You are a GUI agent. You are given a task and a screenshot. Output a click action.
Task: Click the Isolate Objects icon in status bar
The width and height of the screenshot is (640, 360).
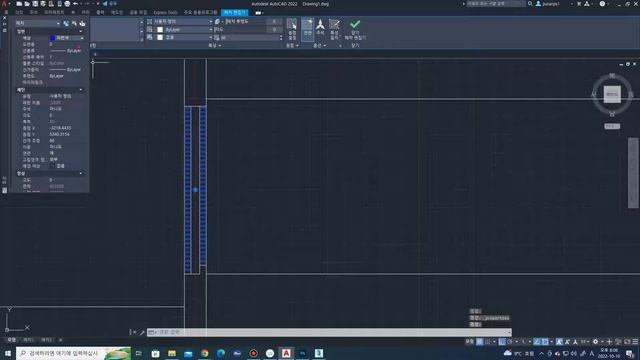[x=619, y=342]
